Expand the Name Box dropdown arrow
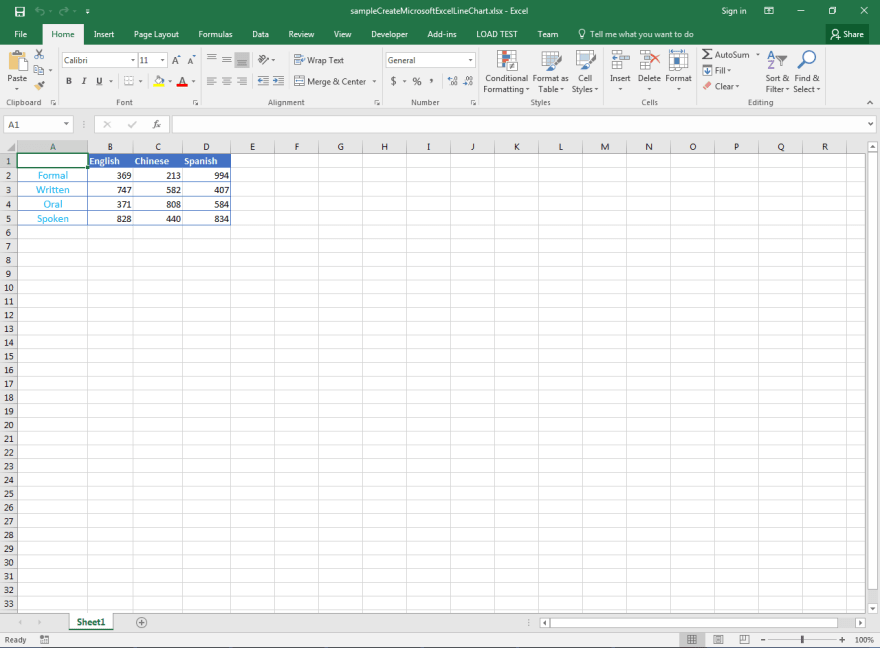Viewport: 880px width, 648px height. click(66, 124)
